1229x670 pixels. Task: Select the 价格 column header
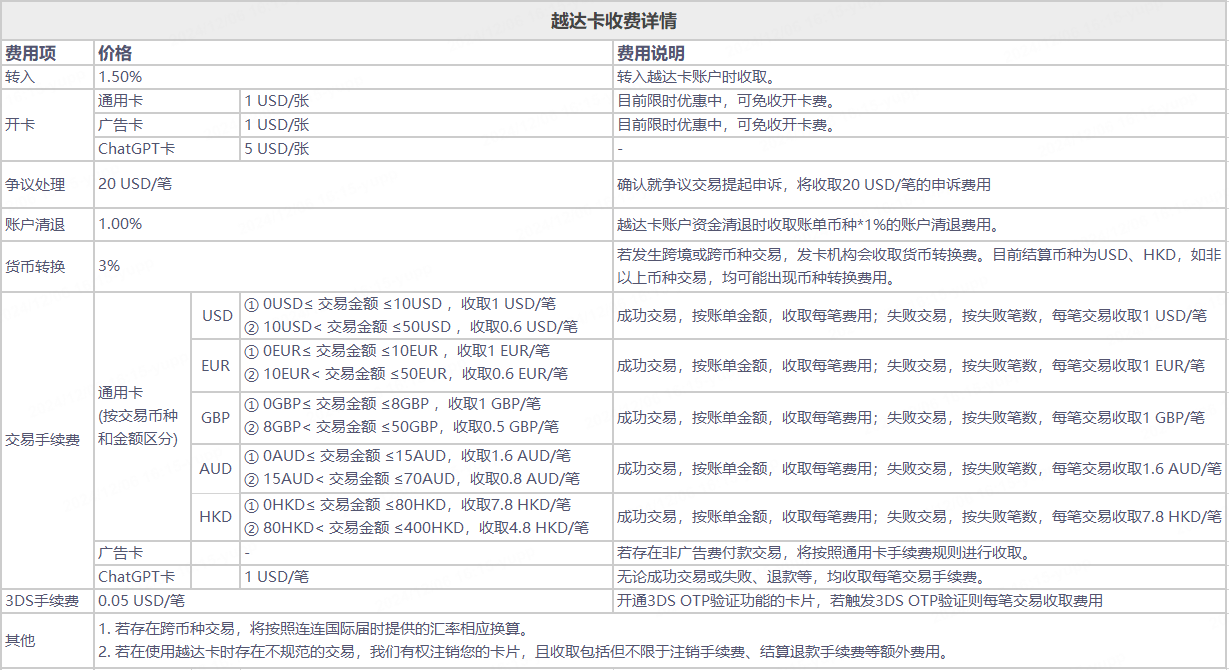(x=115, y=54)
